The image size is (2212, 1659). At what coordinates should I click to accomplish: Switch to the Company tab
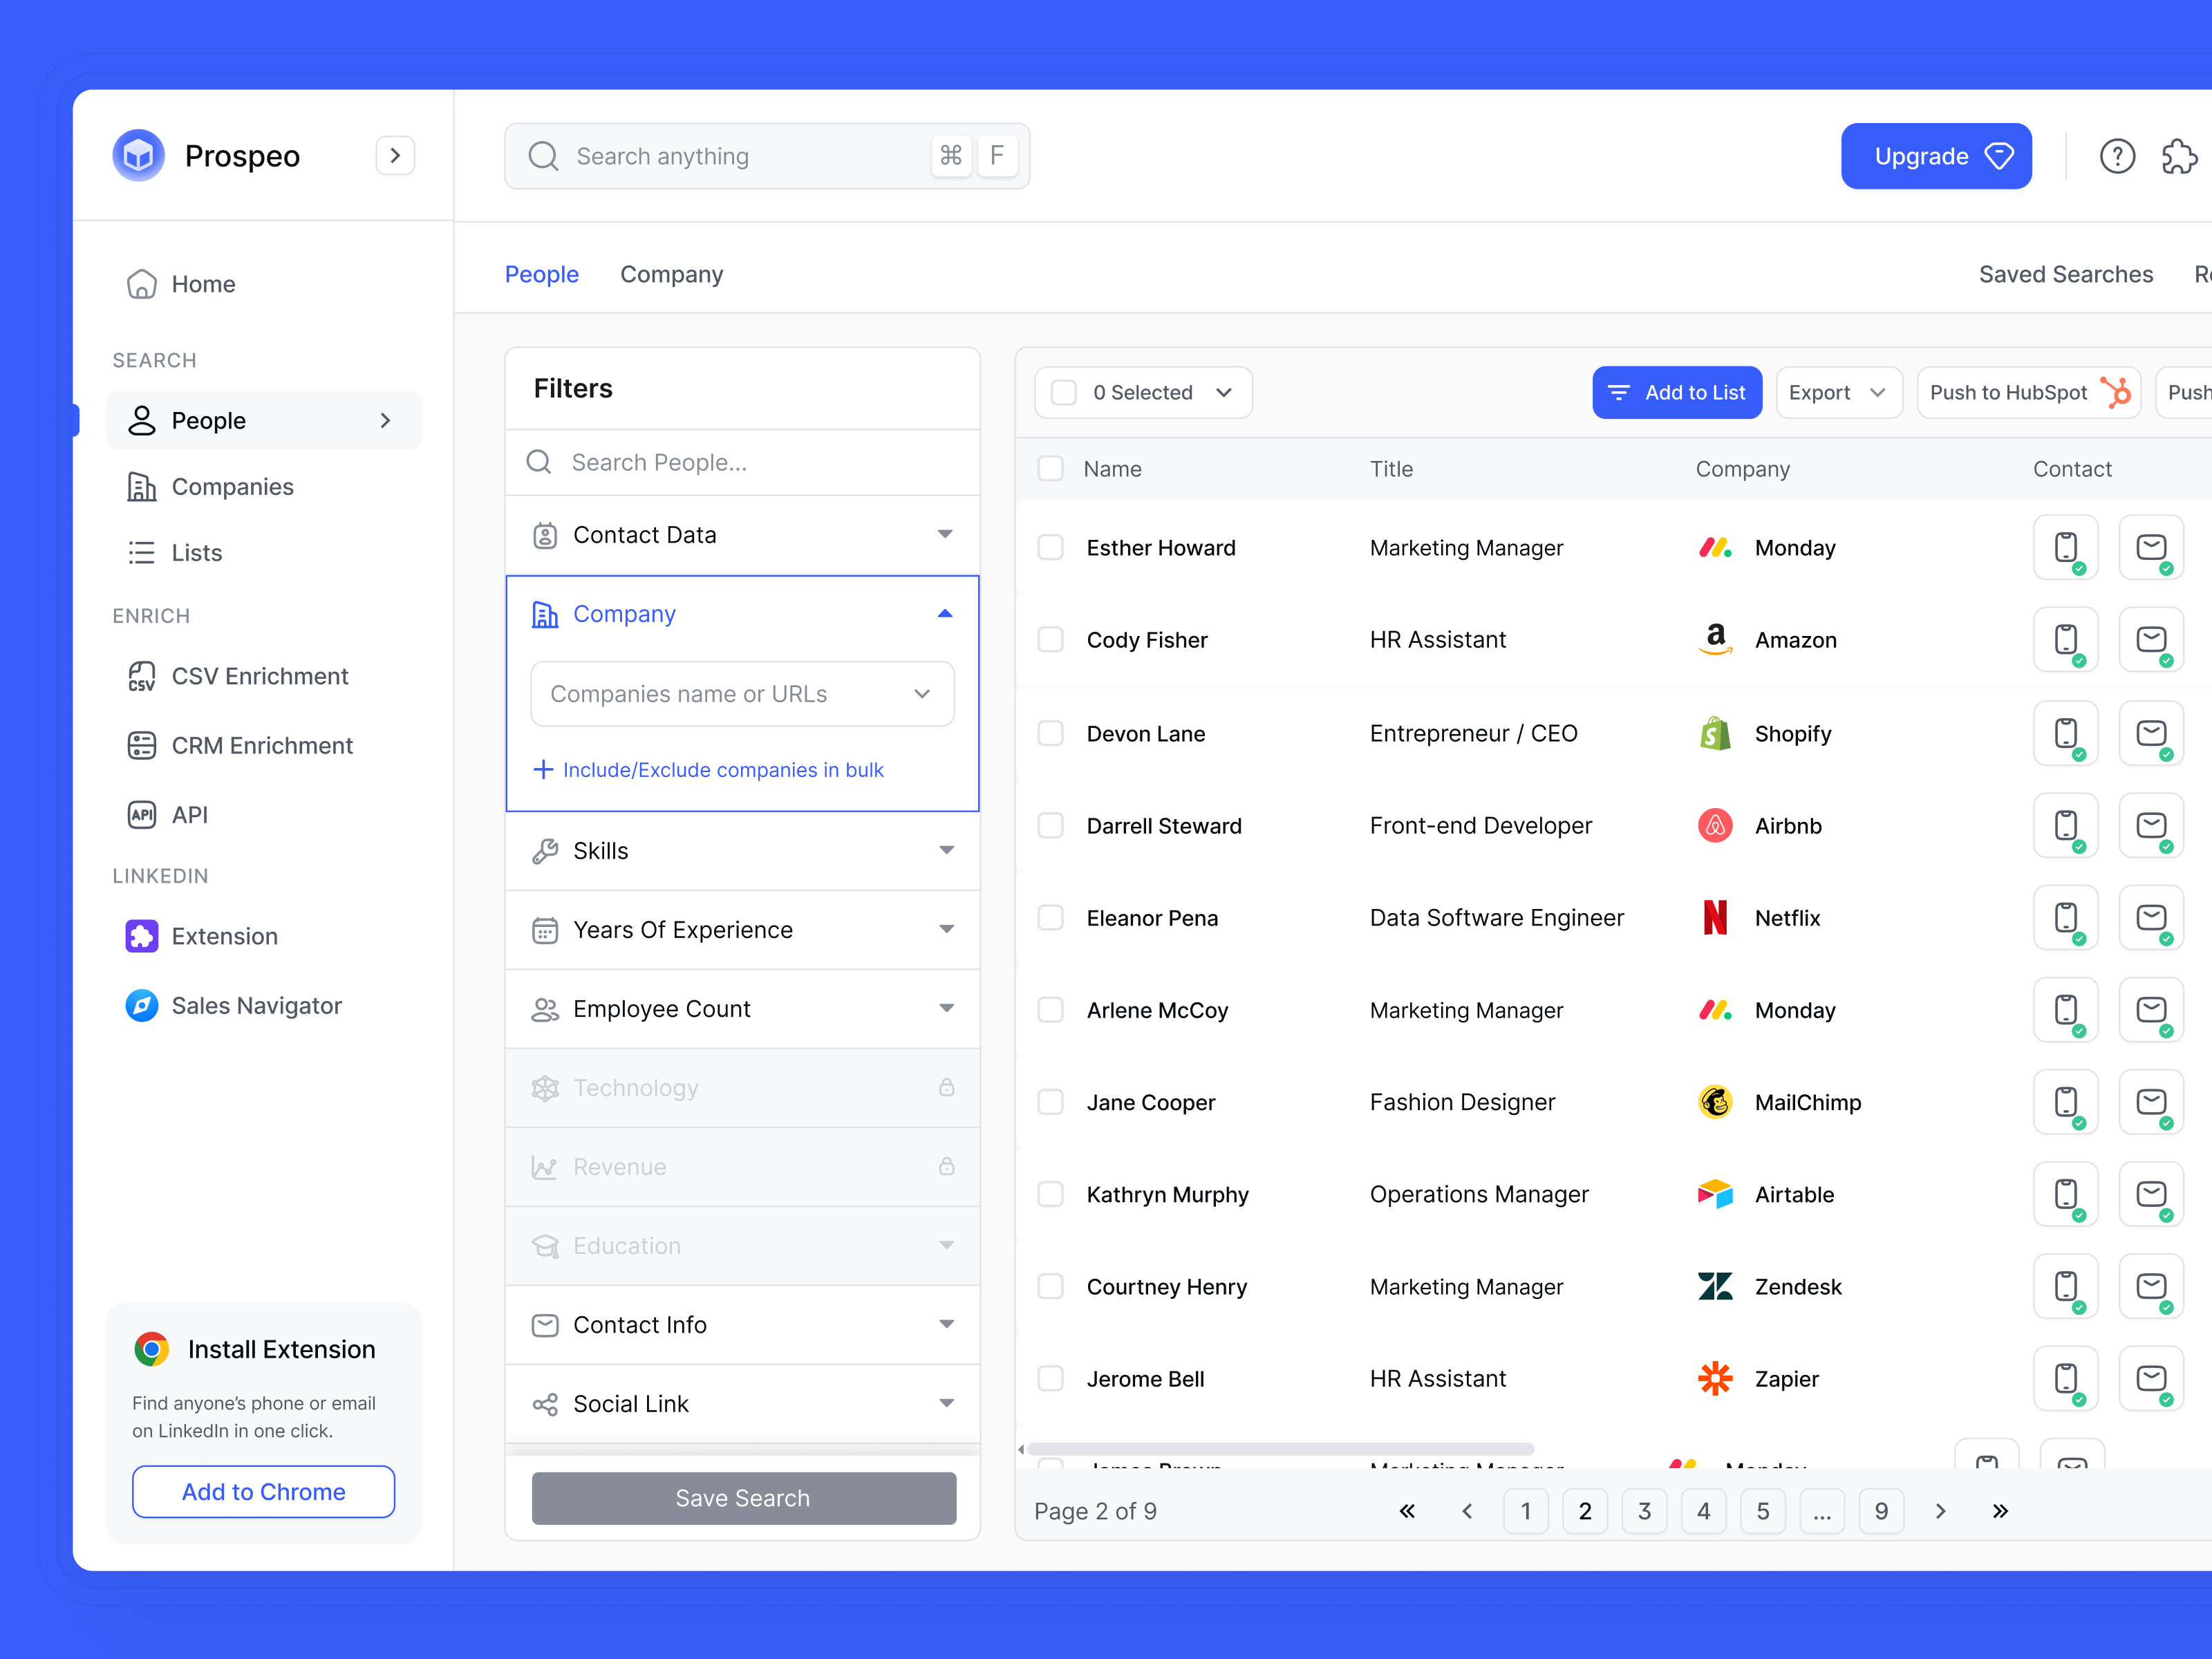tap(671, 274)
